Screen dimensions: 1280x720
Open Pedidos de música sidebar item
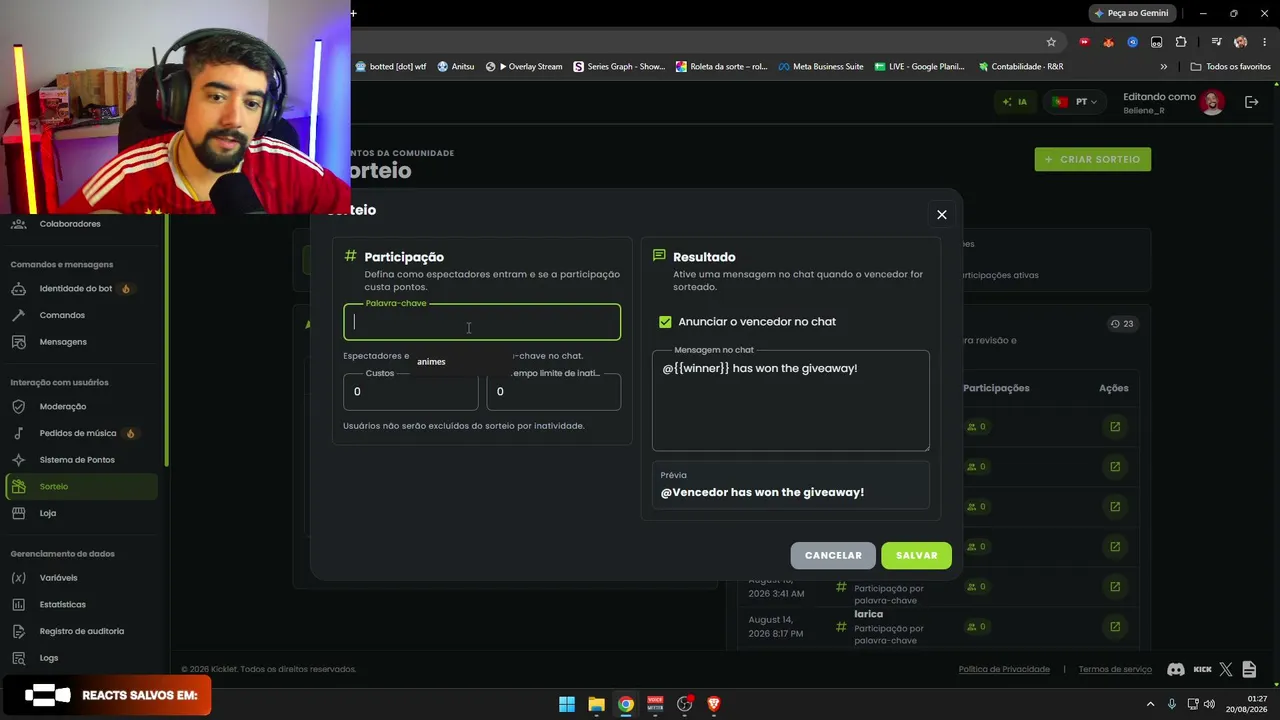[78, 433]
